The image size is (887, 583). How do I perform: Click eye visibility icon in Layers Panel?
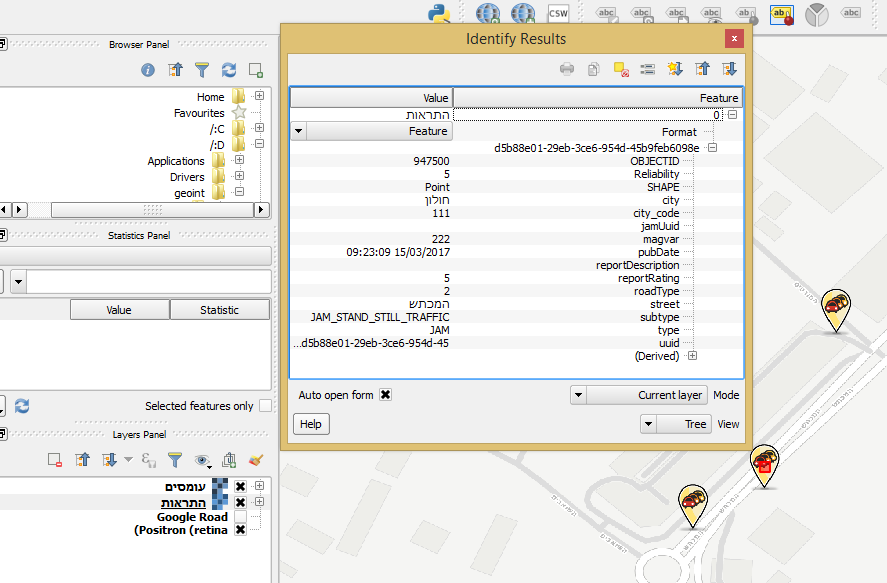(x=203, y=460)
